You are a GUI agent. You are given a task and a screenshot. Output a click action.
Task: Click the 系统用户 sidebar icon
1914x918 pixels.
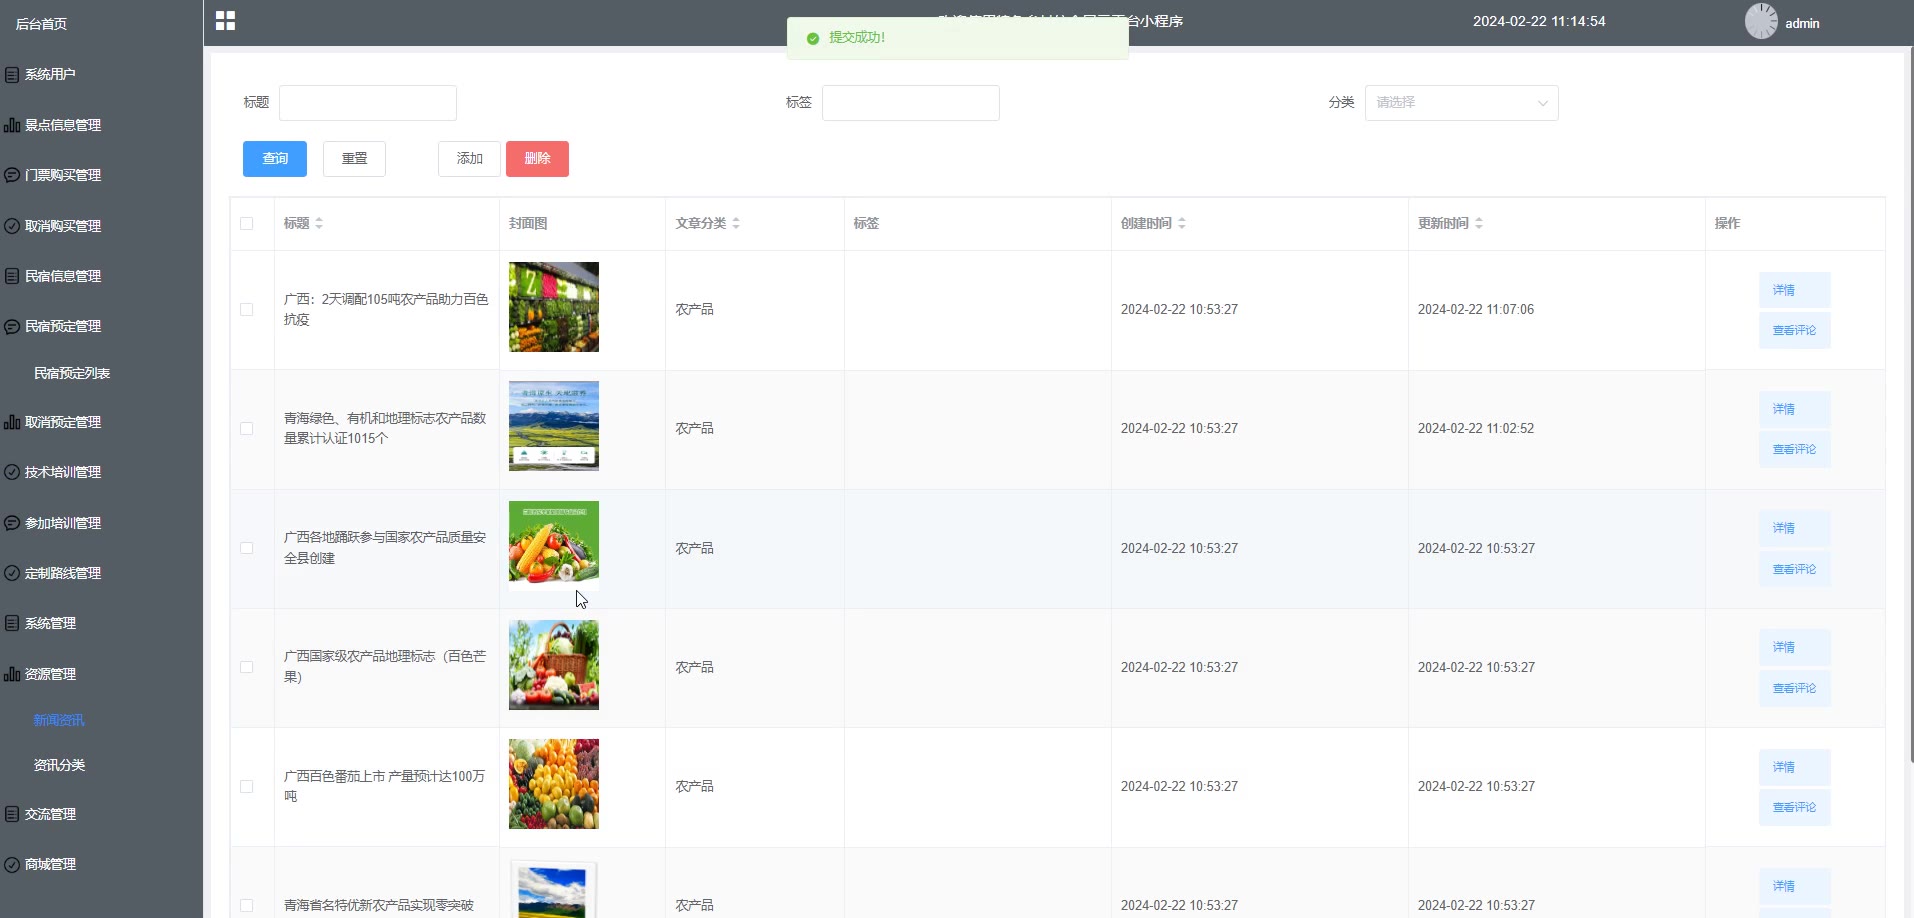click(x=12, y=75)
